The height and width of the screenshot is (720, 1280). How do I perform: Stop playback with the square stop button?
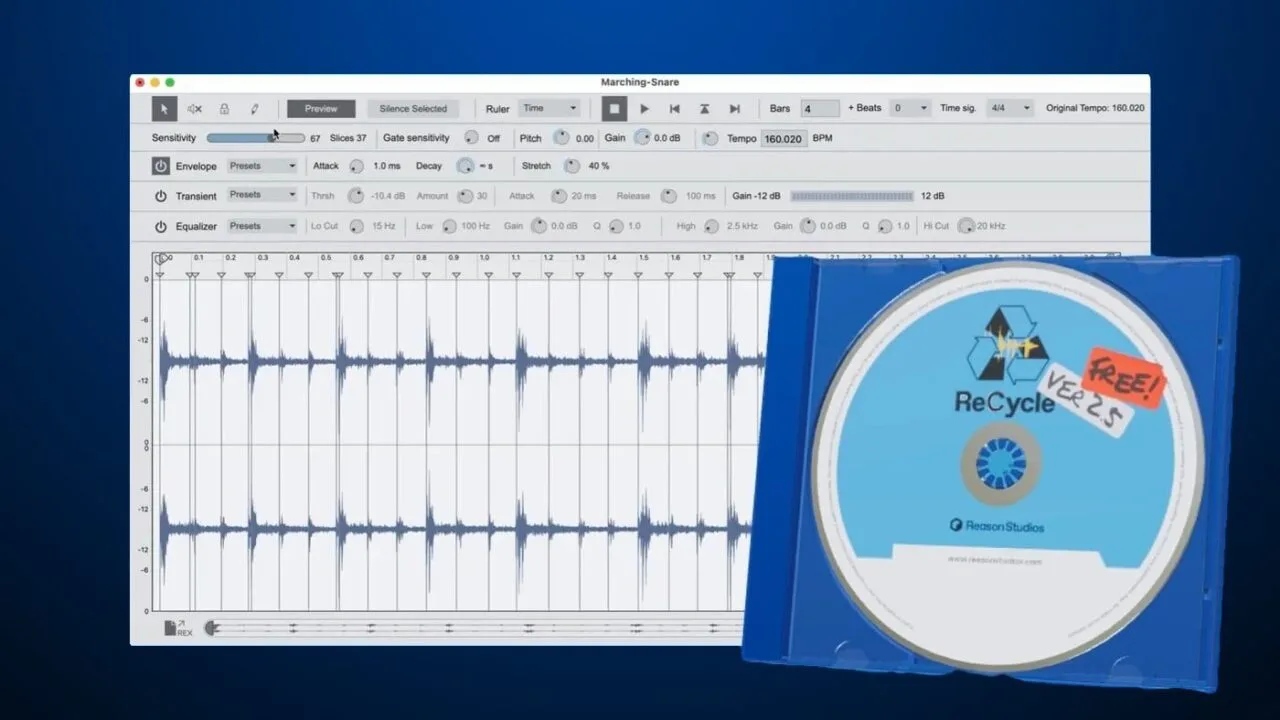tap(615, 108)
